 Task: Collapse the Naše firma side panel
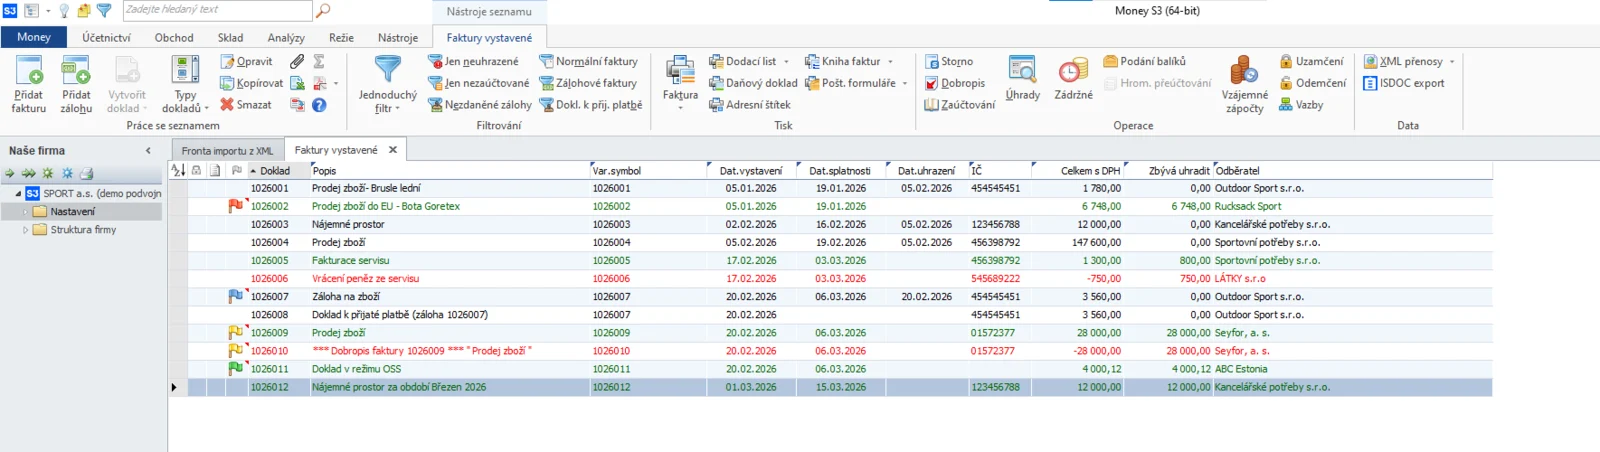point(148,151)
